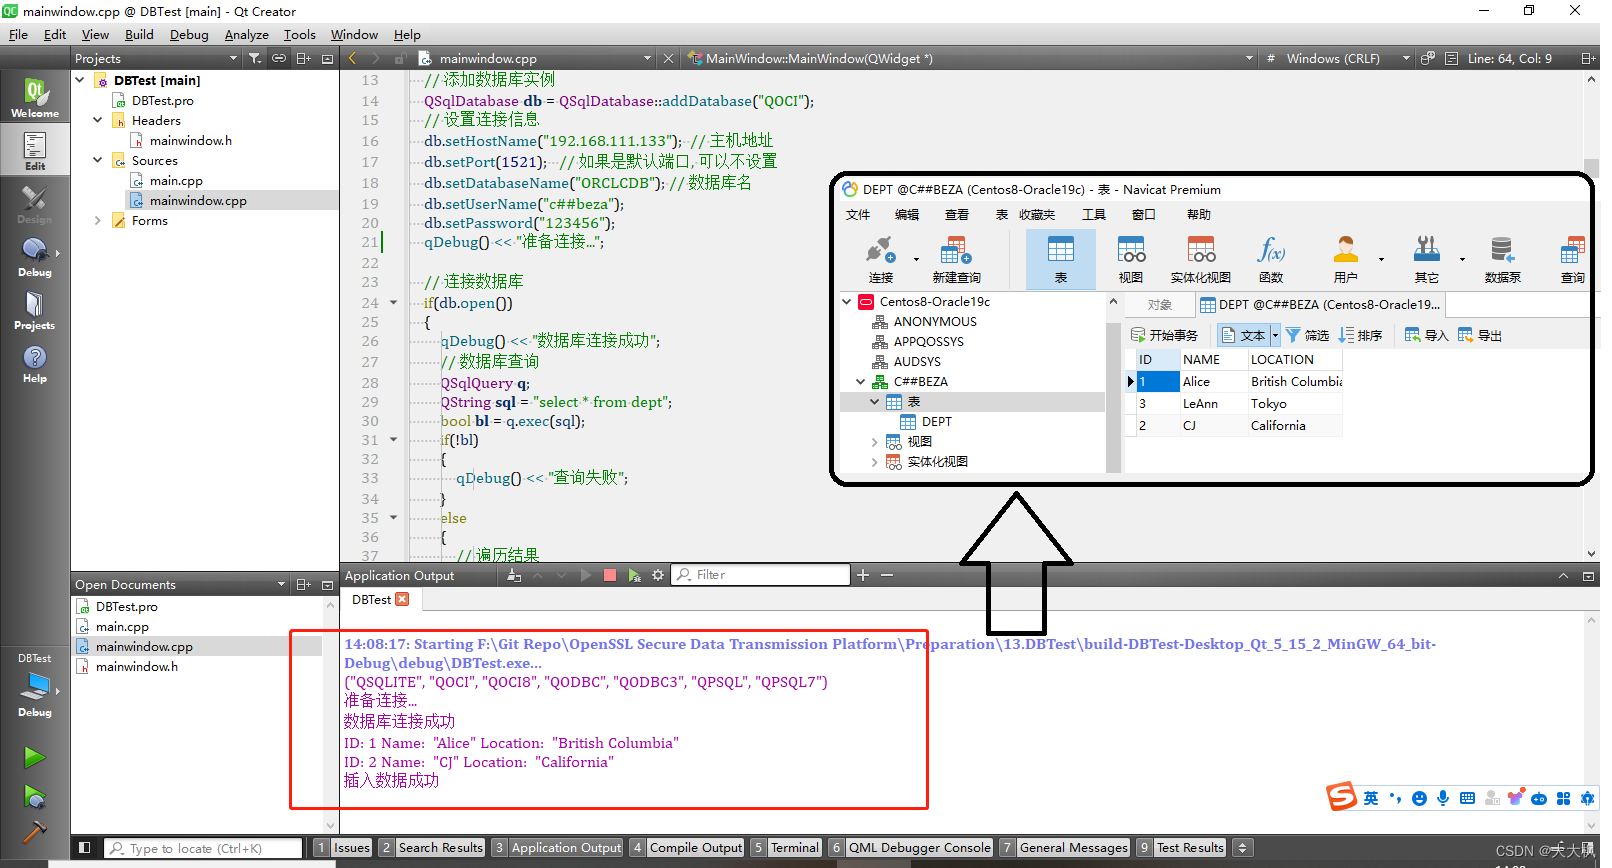The height and width of the screenshot is (868, 1612).
Task: Zoom out Application Output with minus
Action: click(887, 575)
